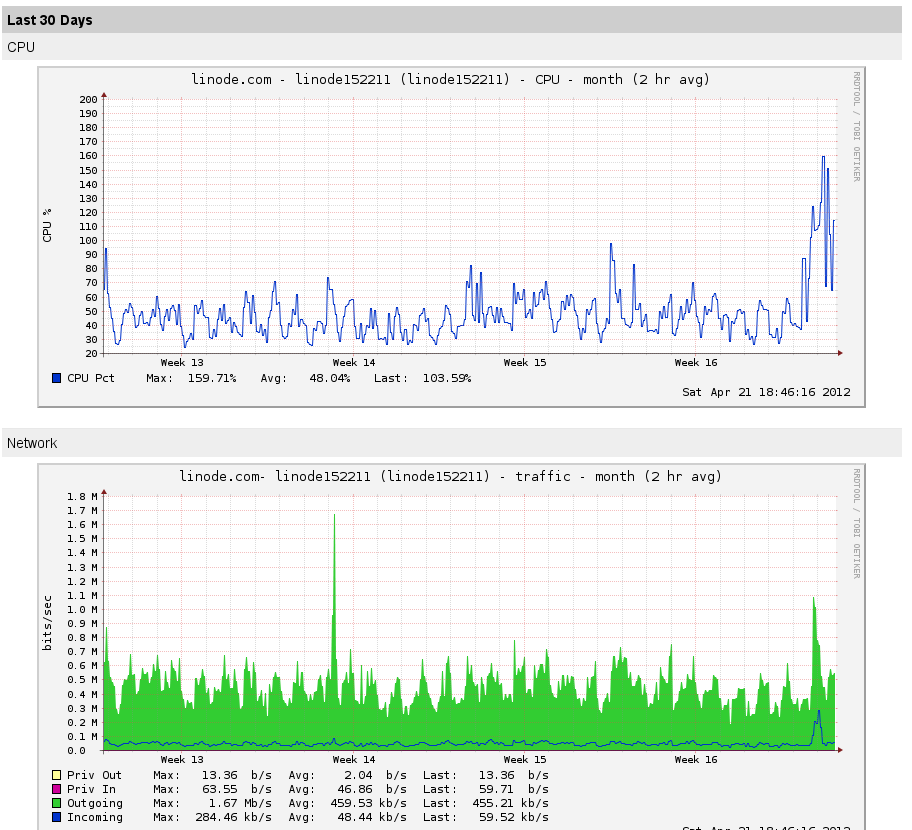Click Week 13 label on CPU graph
The image size is (912, 830).
[182, 362]
